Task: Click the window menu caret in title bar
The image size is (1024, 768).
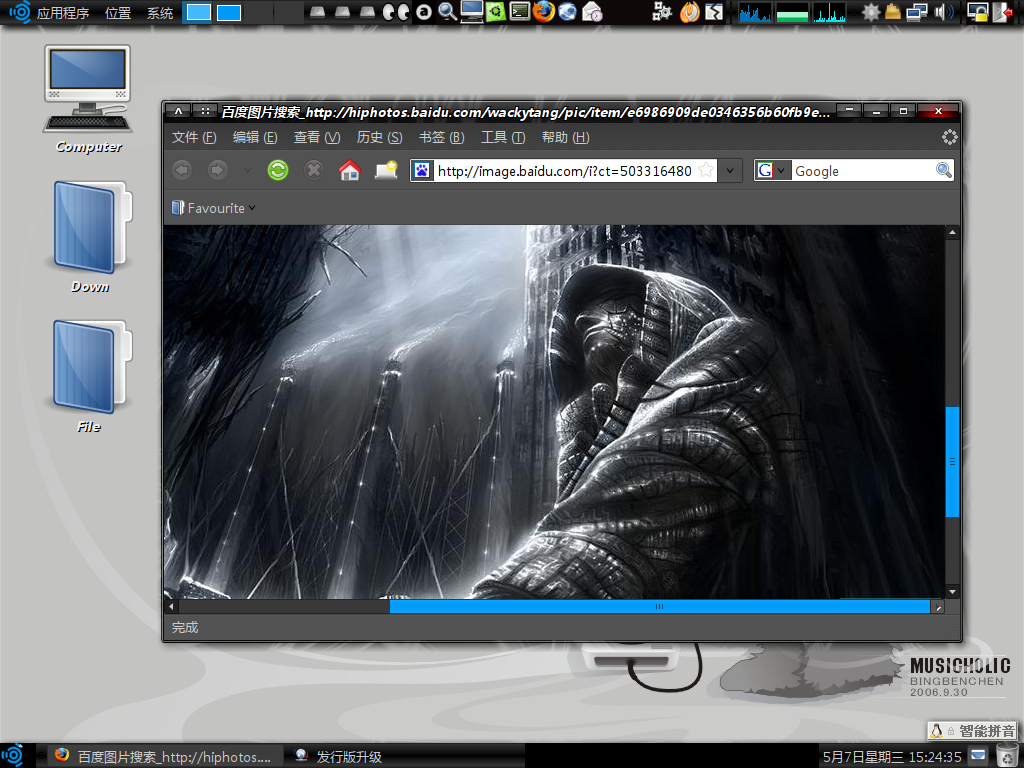Action: coord(178,111)
